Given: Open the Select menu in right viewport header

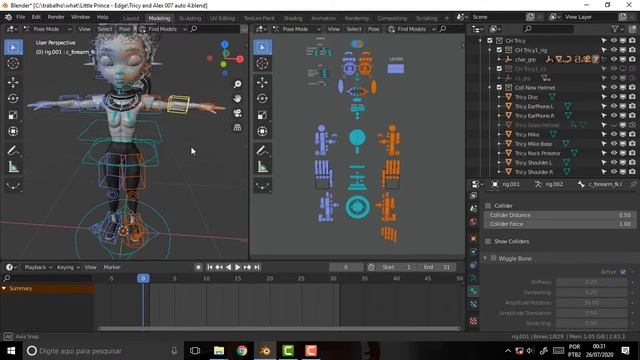Looking at the screenshot, I should click(354, 29).
